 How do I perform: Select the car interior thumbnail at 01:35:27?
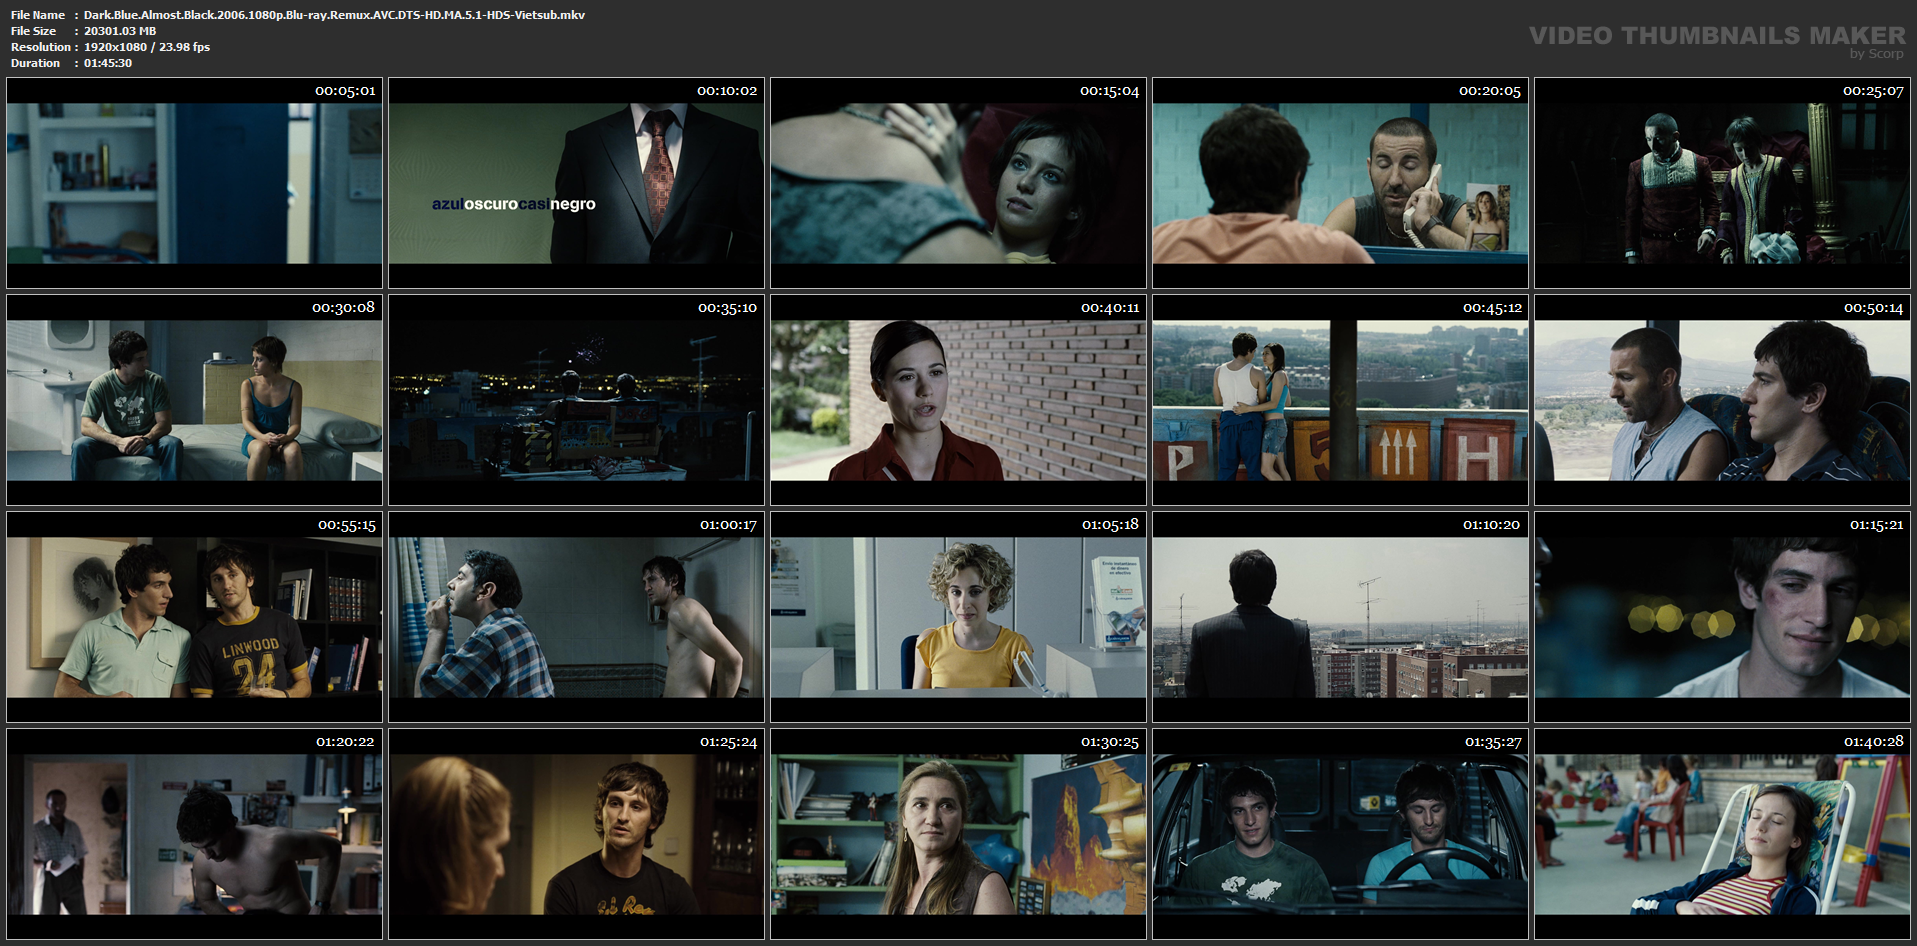point(1340,834)
